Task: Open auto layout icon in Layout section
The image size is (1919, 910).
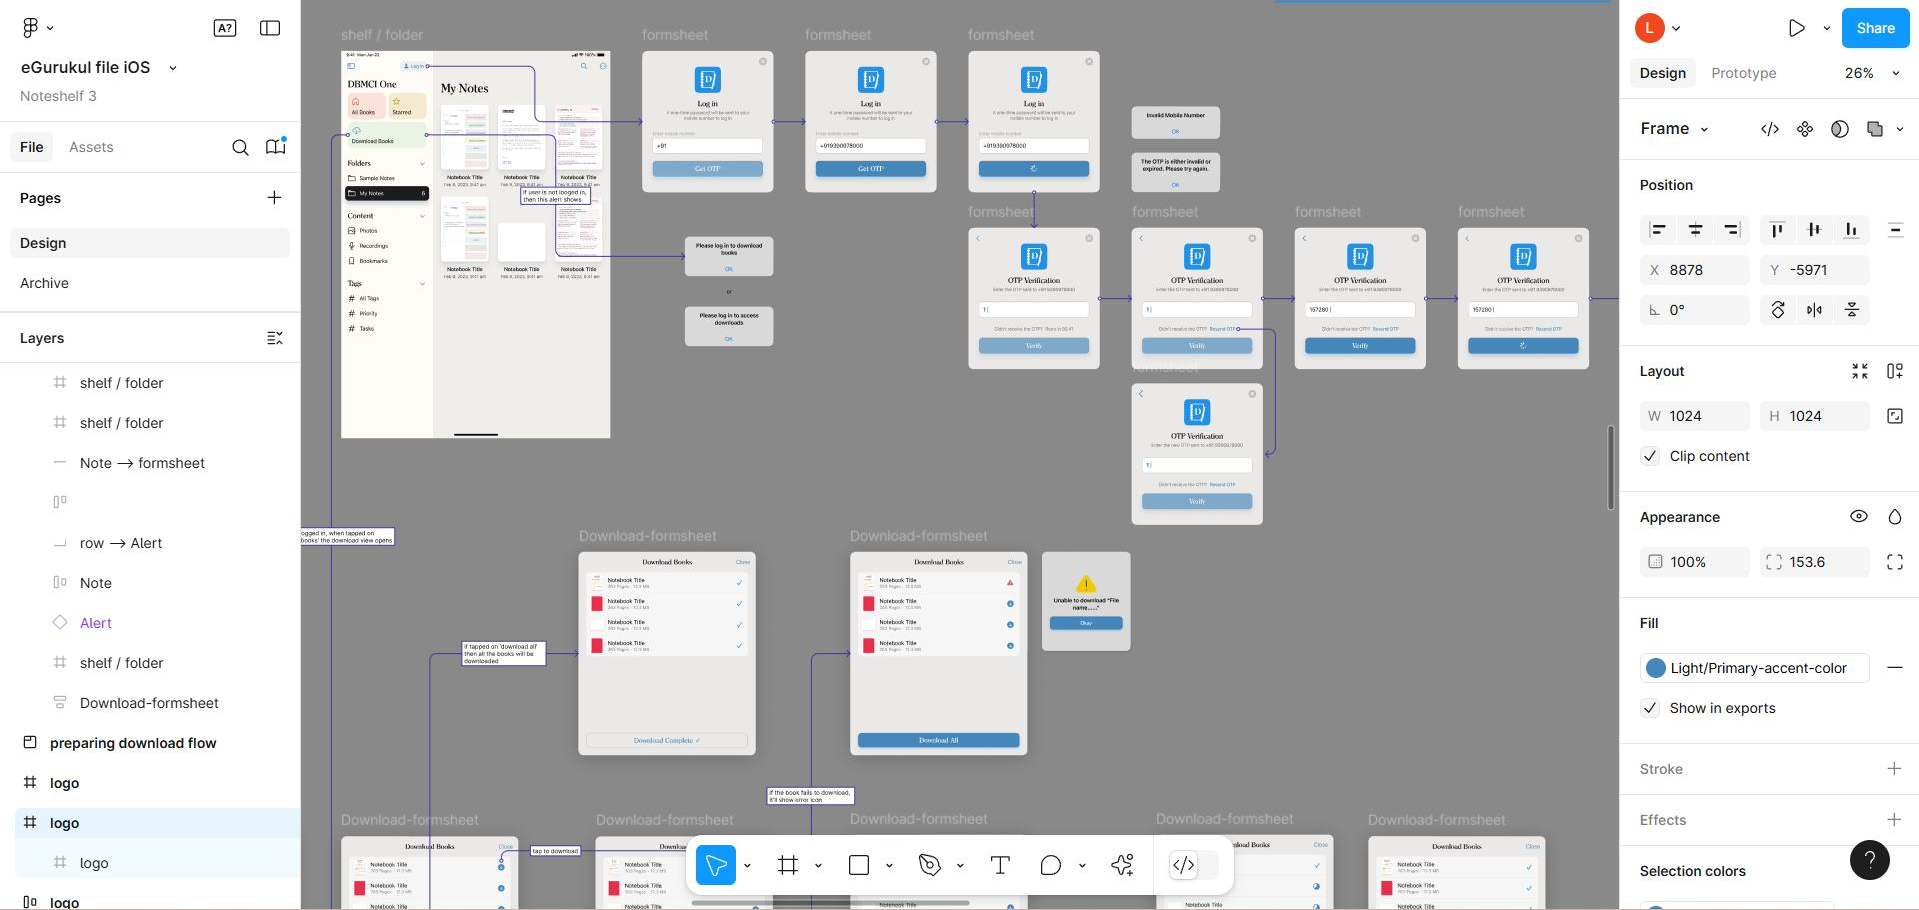Action: coord(1895,371)
